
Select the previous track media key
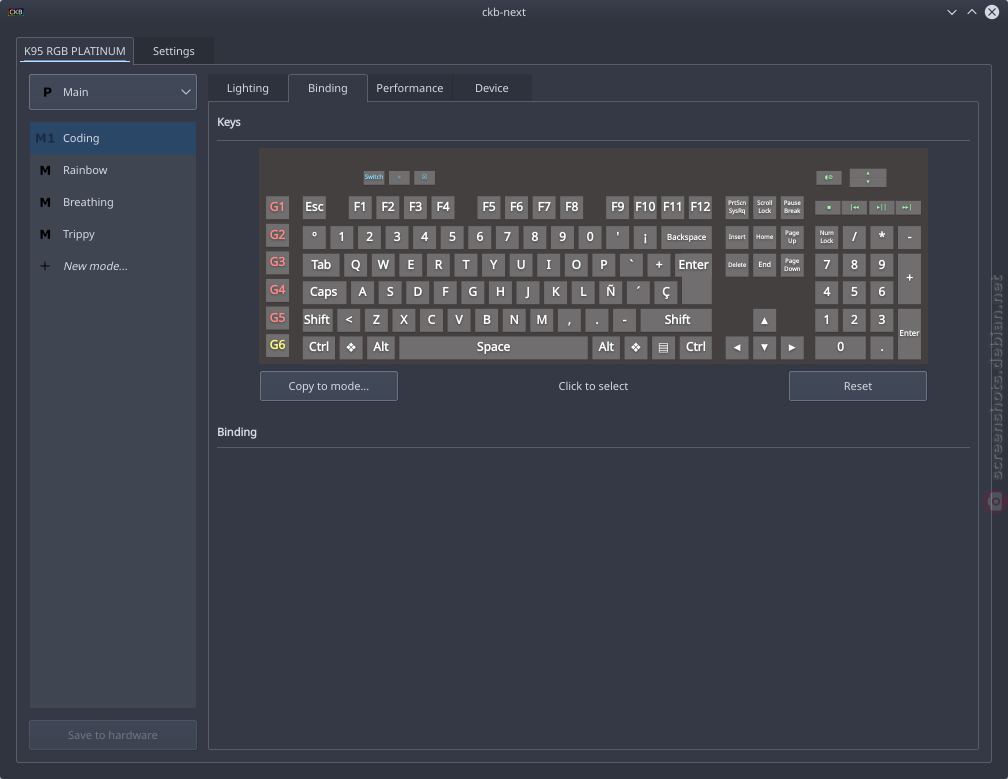855,208
